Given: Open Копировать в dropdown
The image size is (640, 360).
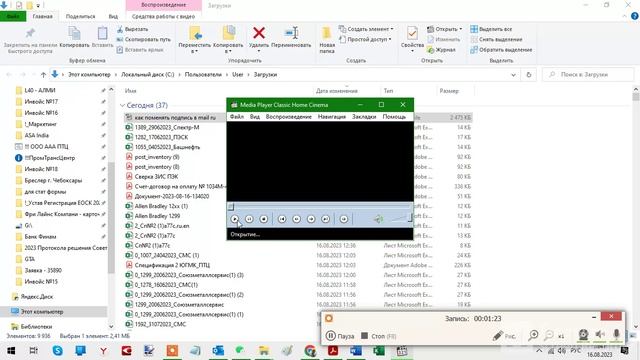Looking at the screenshot, I should pyautogui.click(x=228, y=40).
